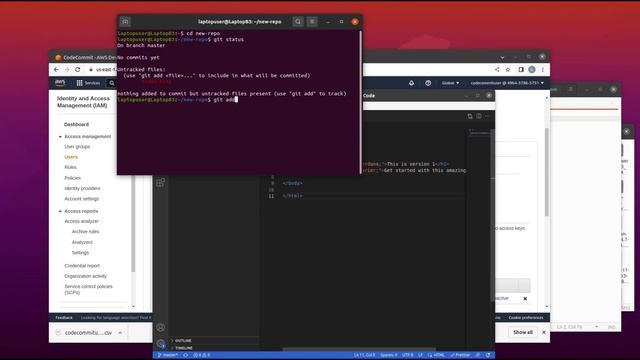Image resolution: width=640 pixels, height=360 pixels.
Task: Click the AWS console search icon
Action: [x=111, y=83]
